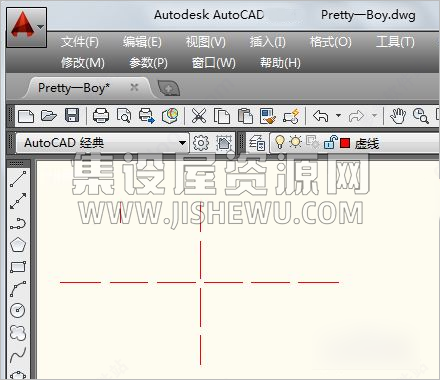Click the red color swatch of 虚线 layer
Viewport: 440px width, 380px height.
point(345,143)
